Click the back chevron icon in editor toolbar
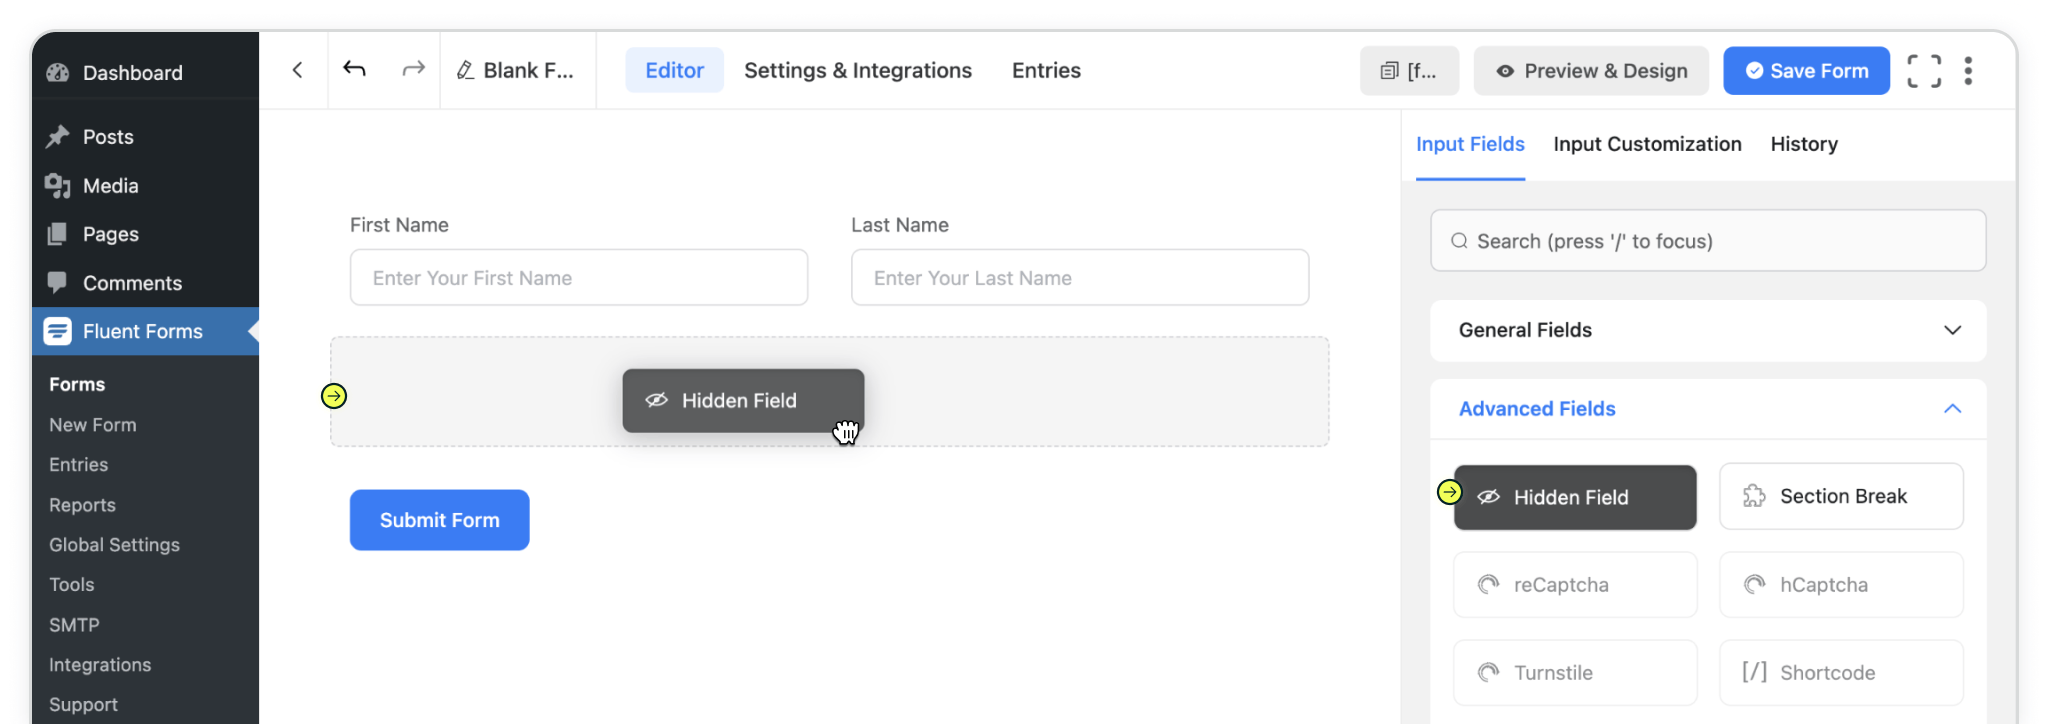 (x=297, y=70)
